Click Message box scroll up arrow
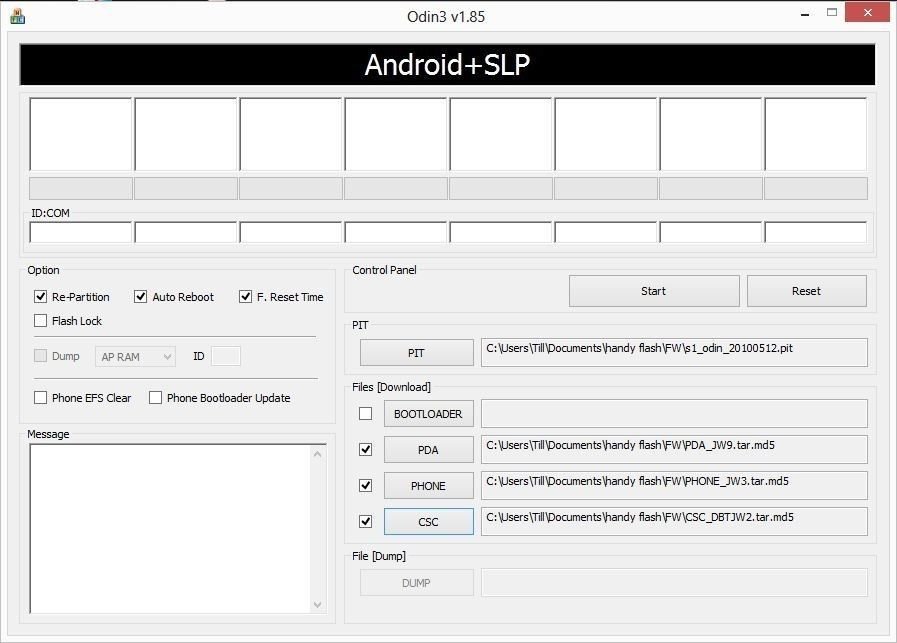The width and height of the screenshot is (897, 643). (x=318, y=454)
